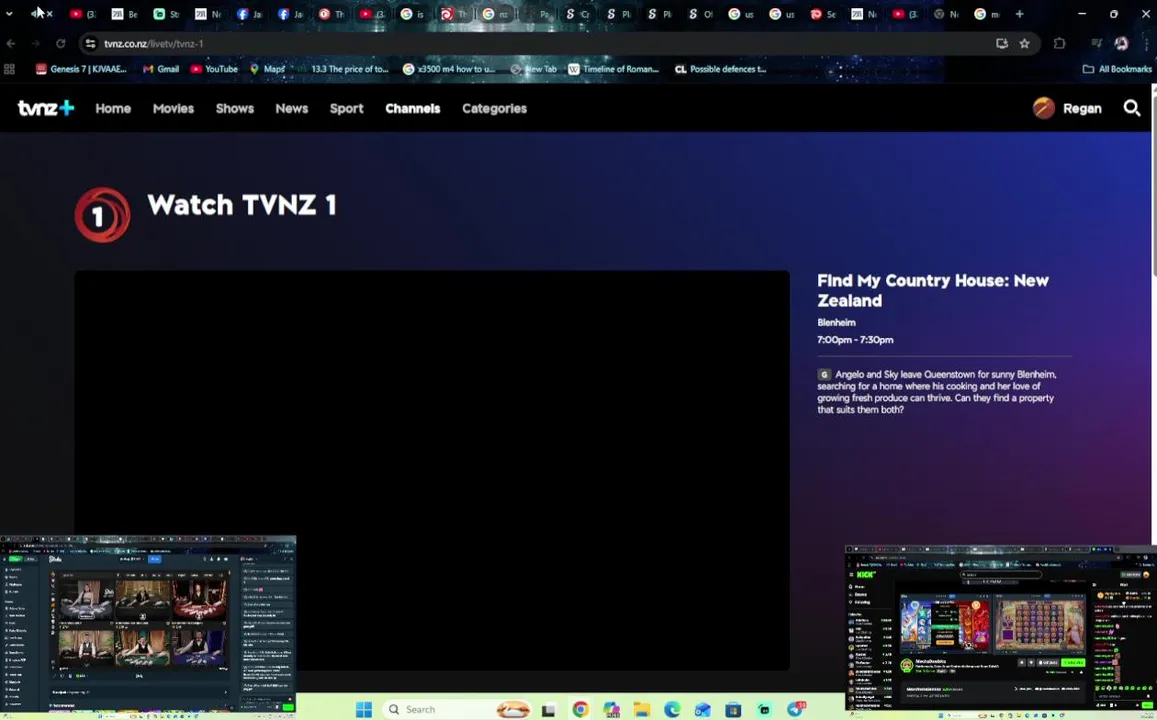
Task: Click the site information icon beside the URL
Action: point(90,44)
